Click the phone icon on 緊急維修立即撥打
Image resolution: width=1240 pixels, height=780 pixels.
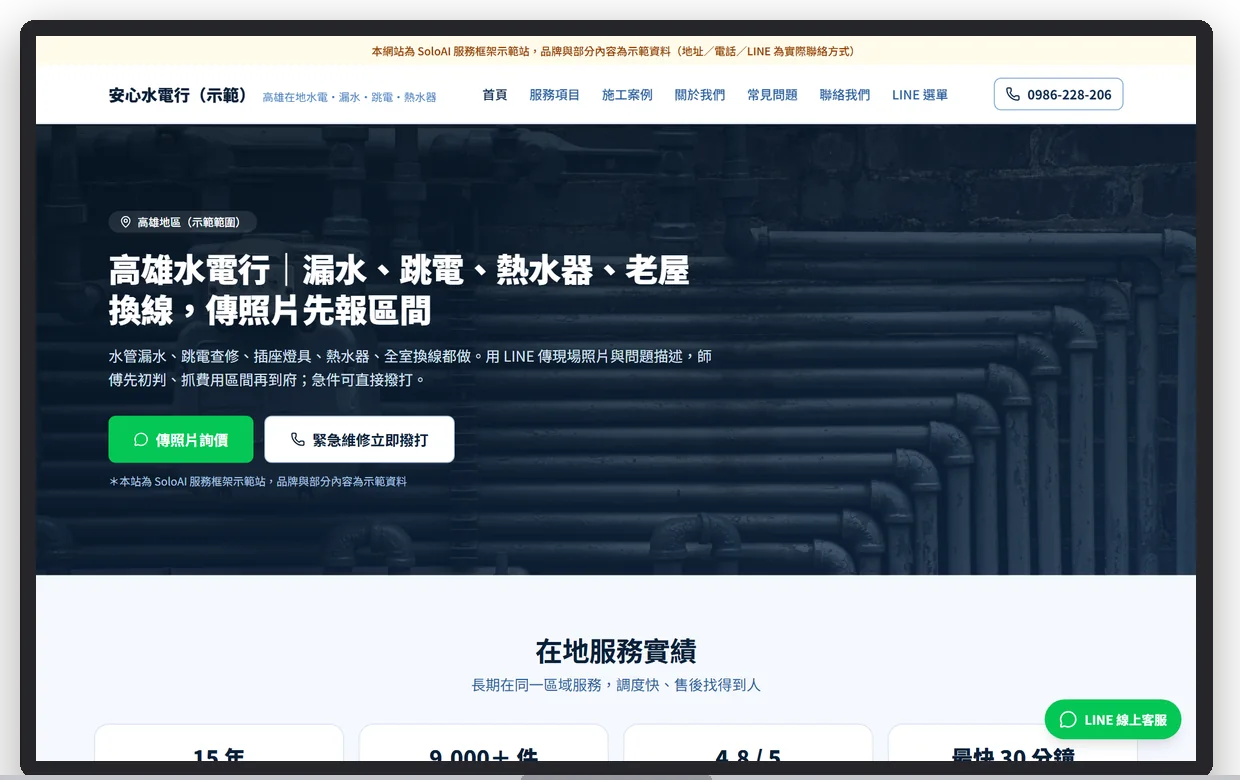pyautogui.click(x=297, y=440)
